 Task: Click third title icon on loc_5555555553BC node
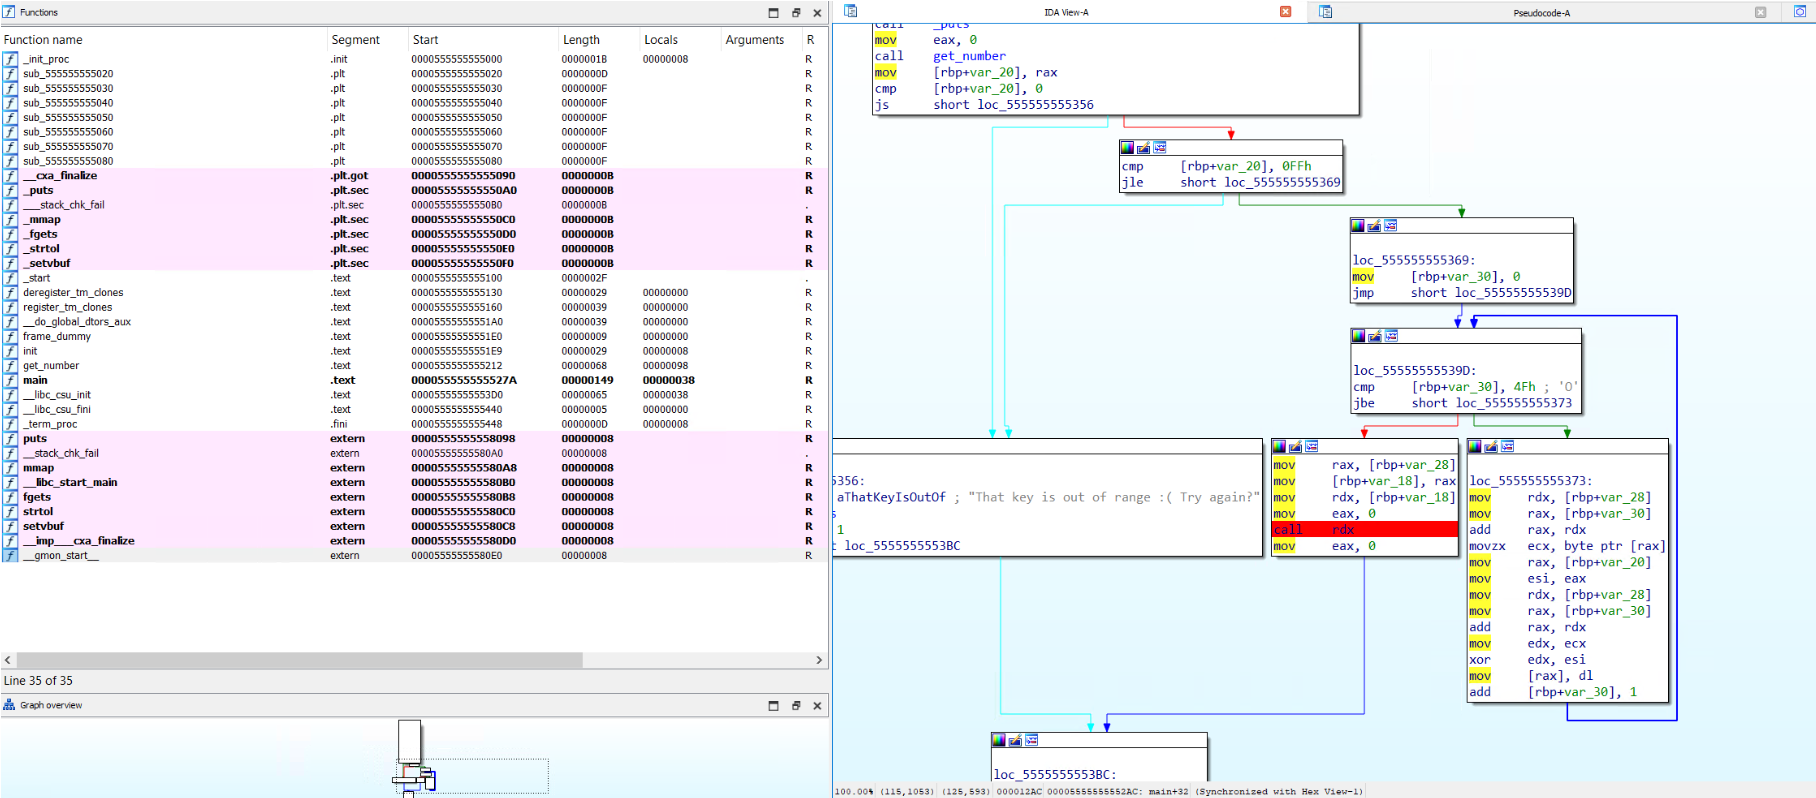[x=1031, y=740]
